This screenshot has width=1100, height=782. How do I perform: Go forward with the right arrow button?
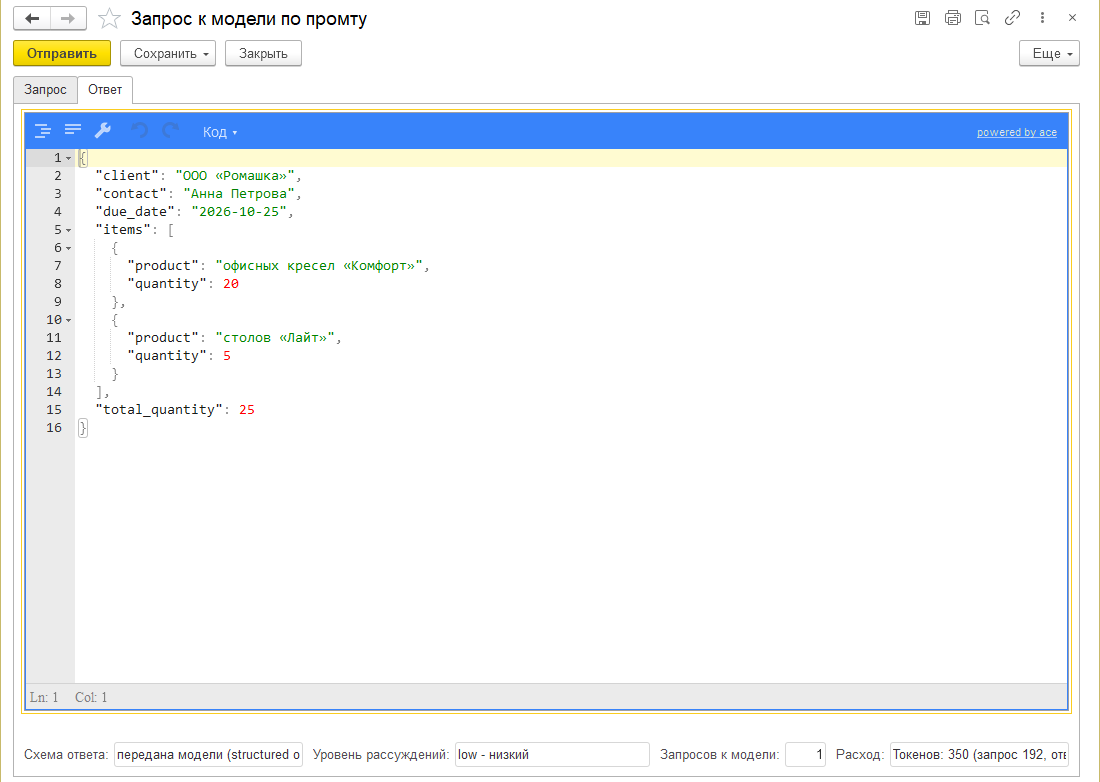pyautogui.click(x=68, y=18)
